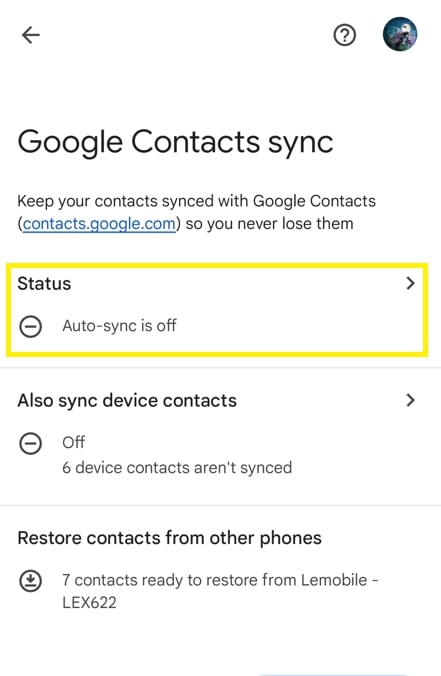Tap the 'Keep your contacts synced' description
441x676 pixels.
196,213
